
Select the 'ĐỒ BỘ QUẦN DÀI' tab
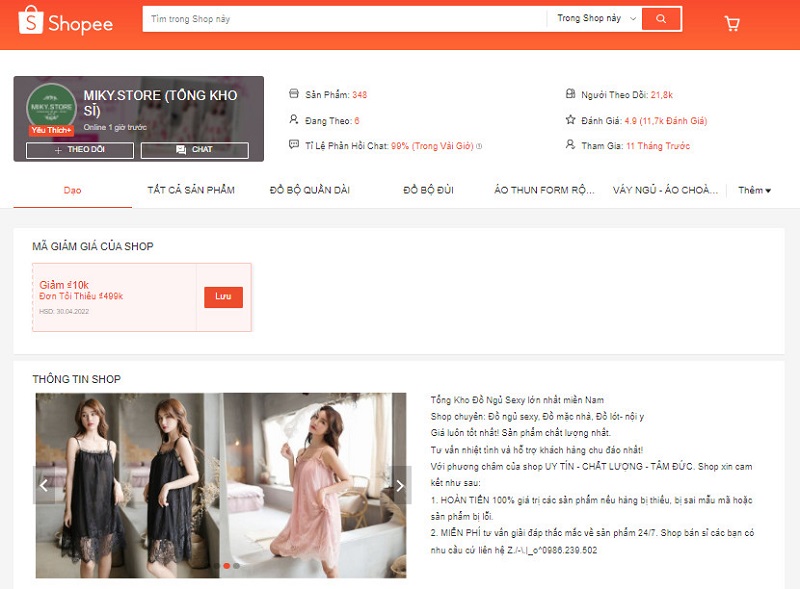click(310, 190)
